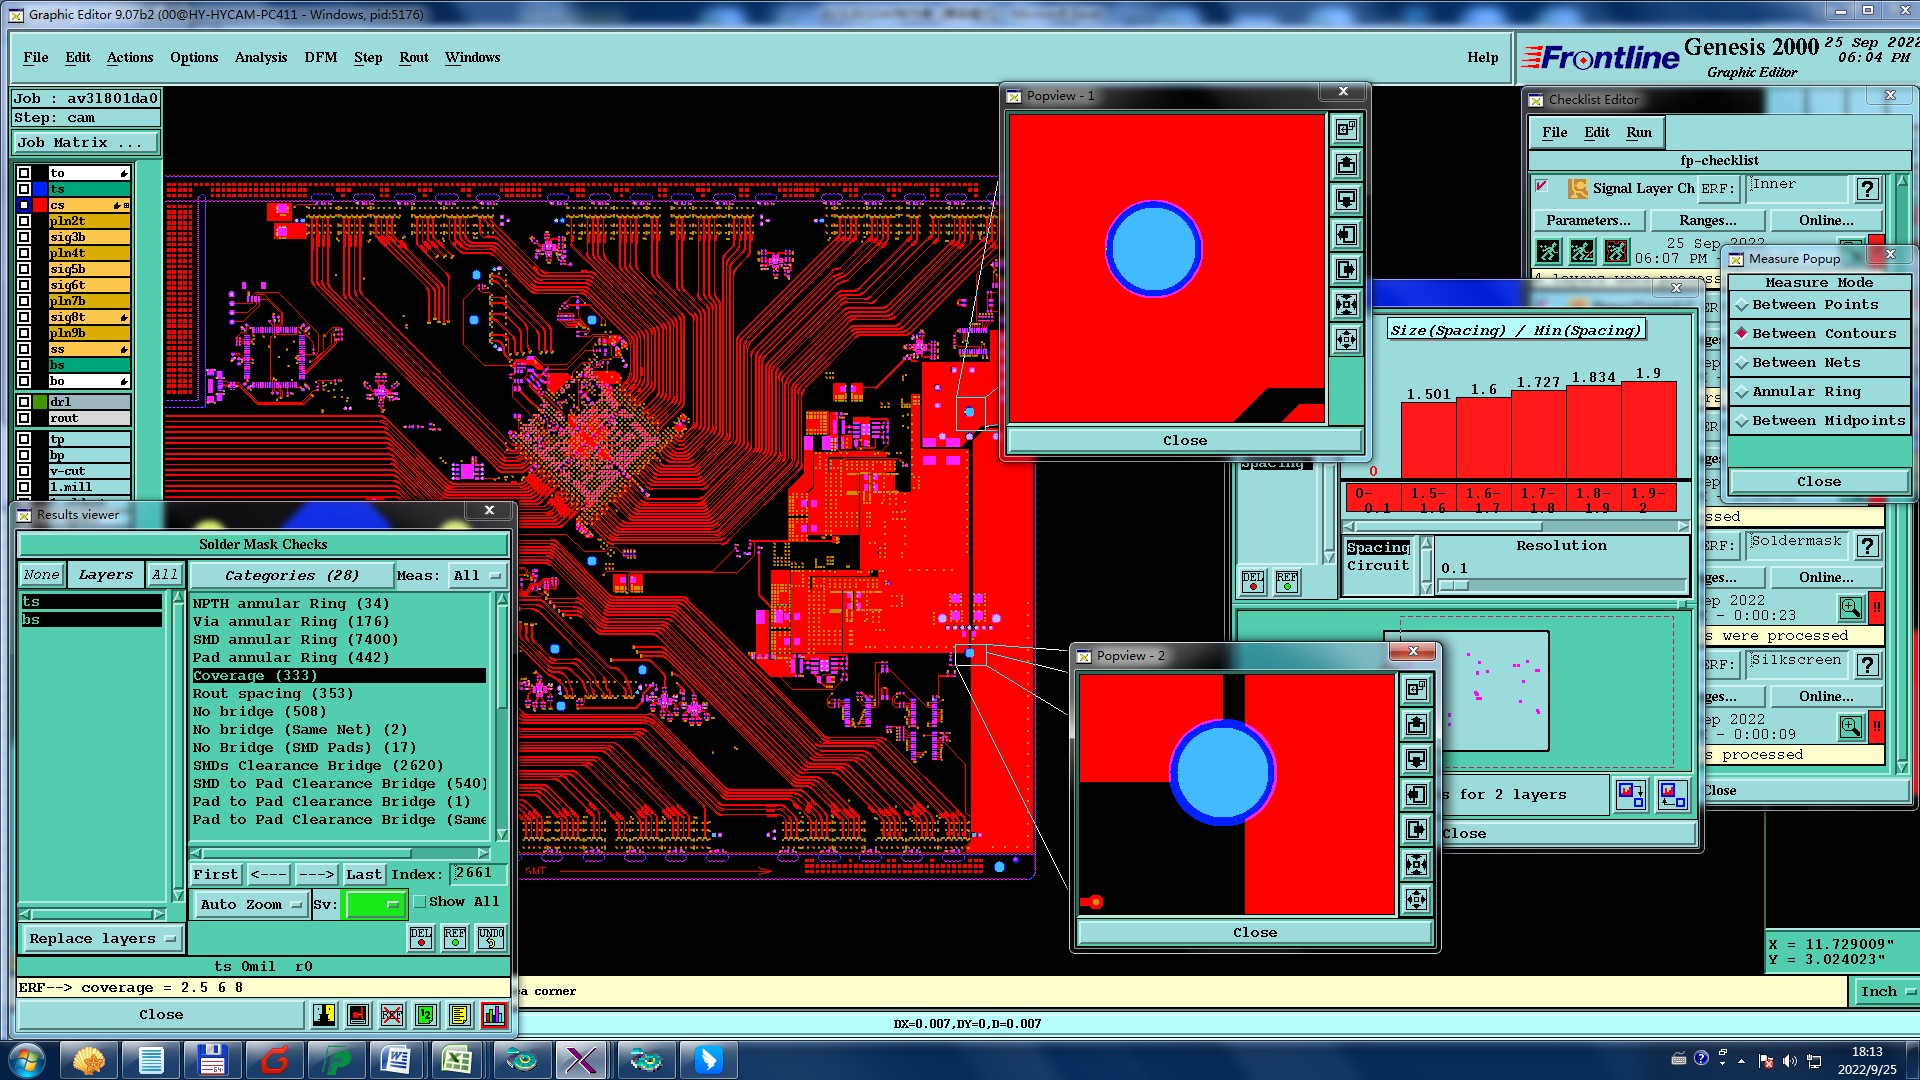Jump to Last result in Results viewer
The height and width of the screenshot is (1080, 1920).
point(364,875)
